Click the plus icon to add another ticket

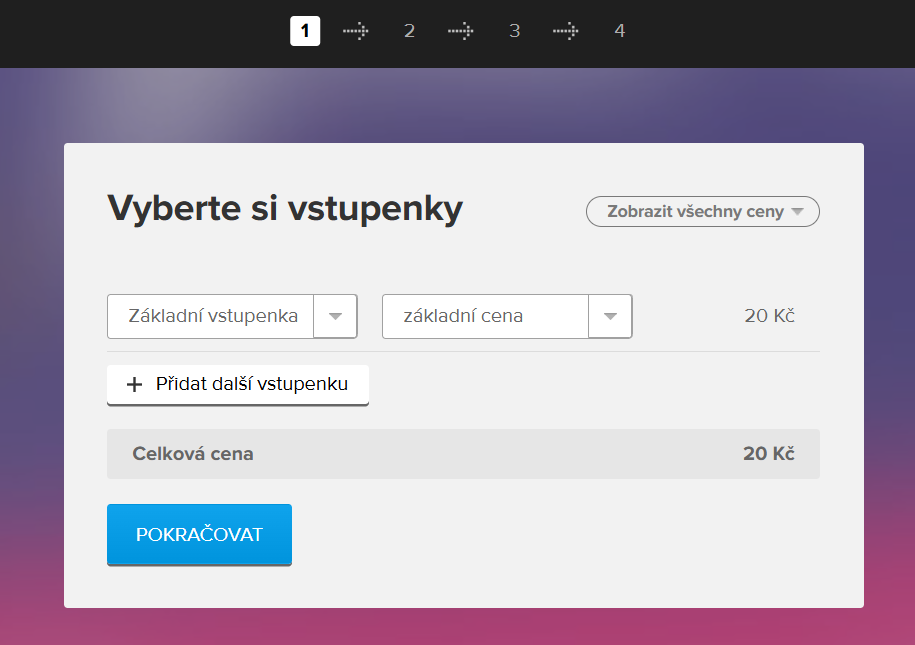click(134, 385)
